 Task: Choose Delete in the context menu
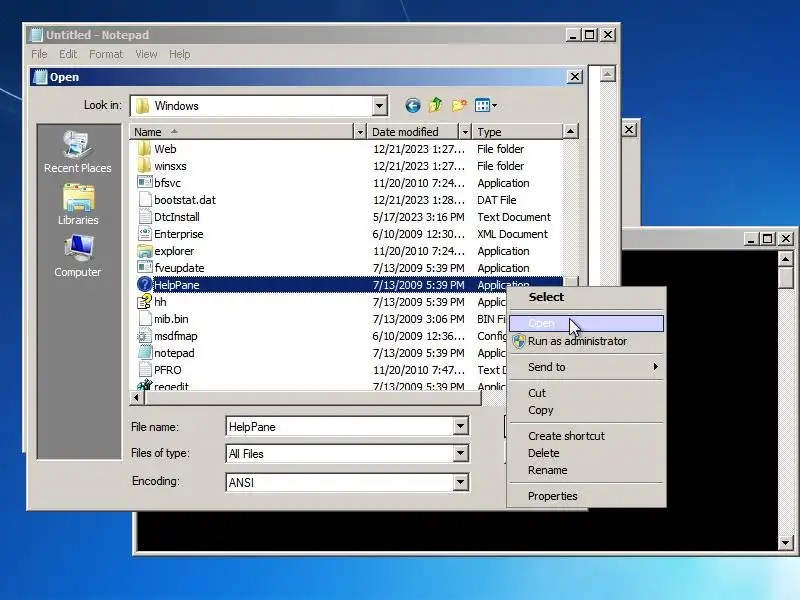tap(587, 453)
